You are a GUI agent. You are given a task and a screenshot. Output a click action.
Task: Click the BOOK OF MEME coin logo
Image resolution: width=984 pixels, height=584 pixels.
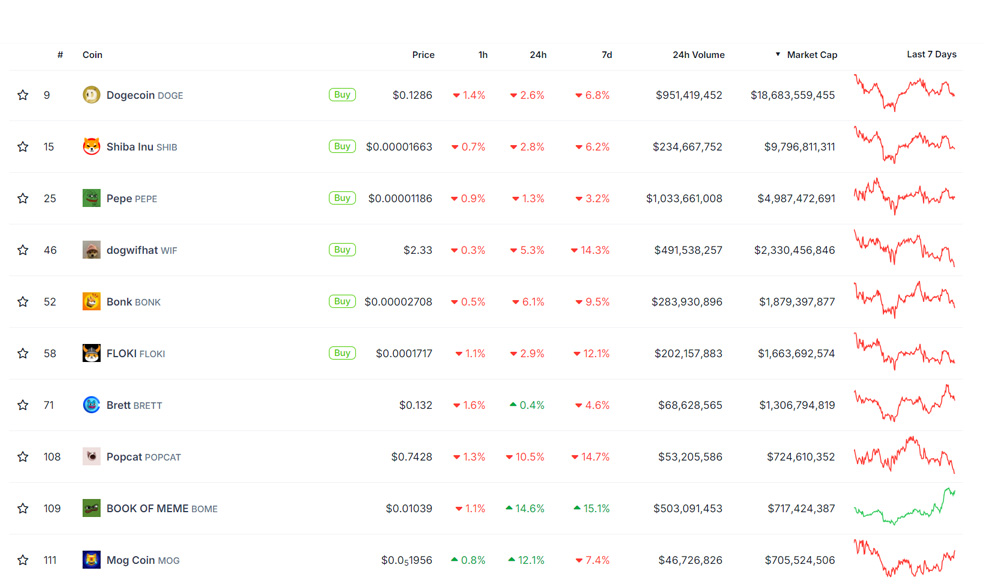(91, 508)
